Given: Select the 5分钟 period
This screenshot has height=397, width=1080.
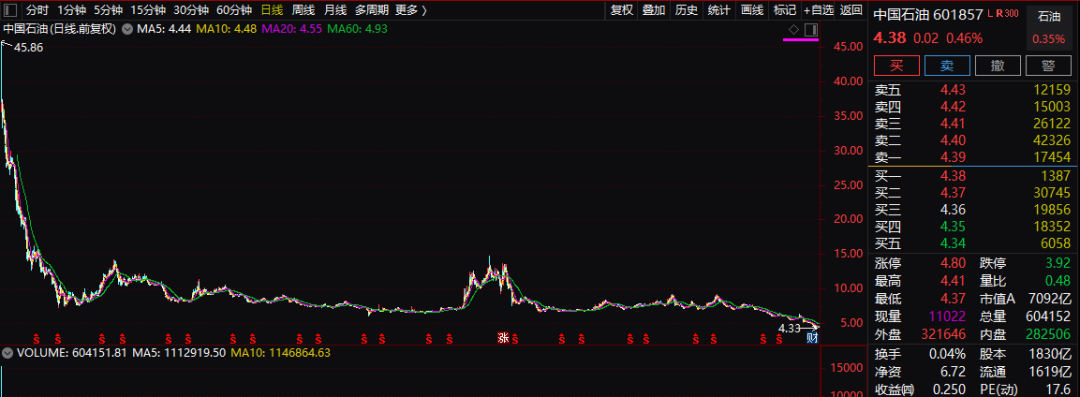Looking at the screenshot, I should pyautogui.click(x=107, y=10).
